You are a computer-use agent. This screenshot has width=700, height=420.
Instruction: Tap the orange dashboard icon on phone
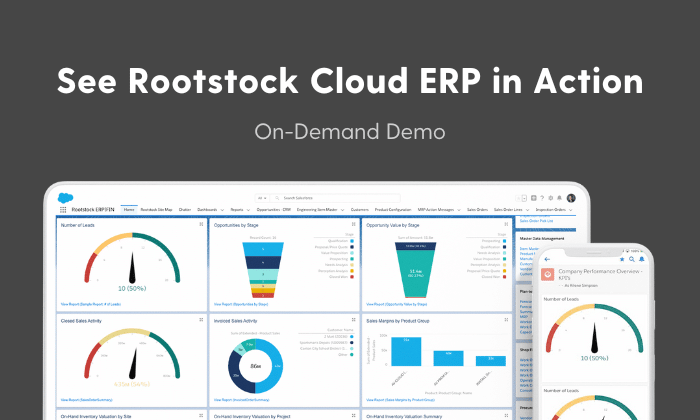(x=548, y=274)
